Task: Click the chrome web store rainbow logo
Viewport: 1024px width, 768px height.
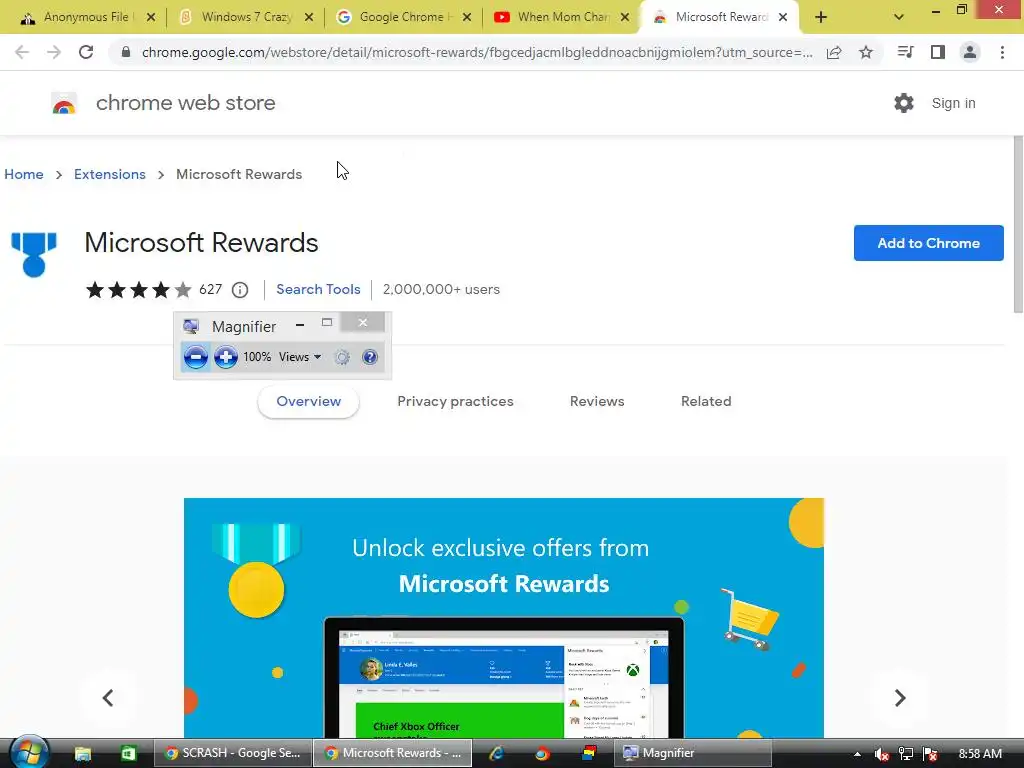Action: (64, 103)
